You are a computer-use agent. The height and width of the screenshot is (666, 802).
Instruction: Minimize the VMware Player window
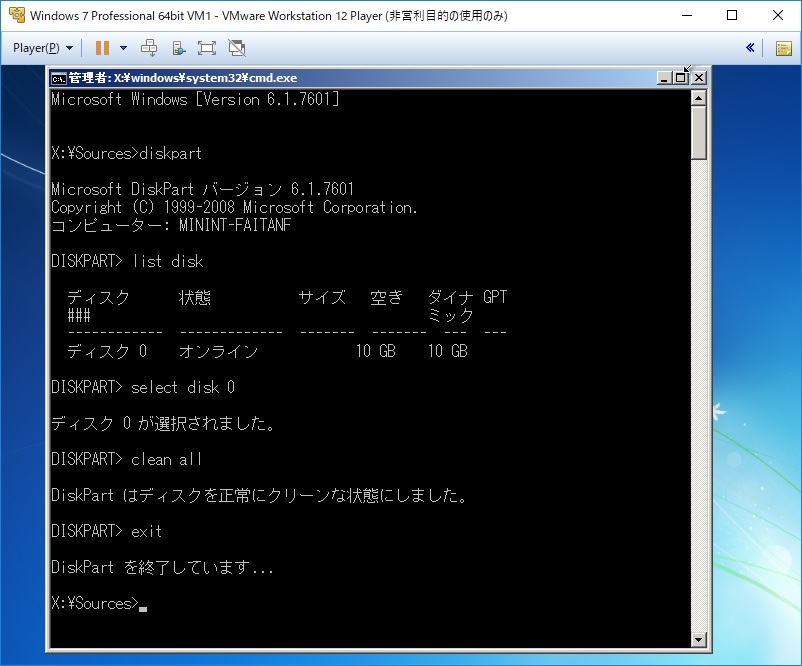pyautogui.click(x=687, y=15)
